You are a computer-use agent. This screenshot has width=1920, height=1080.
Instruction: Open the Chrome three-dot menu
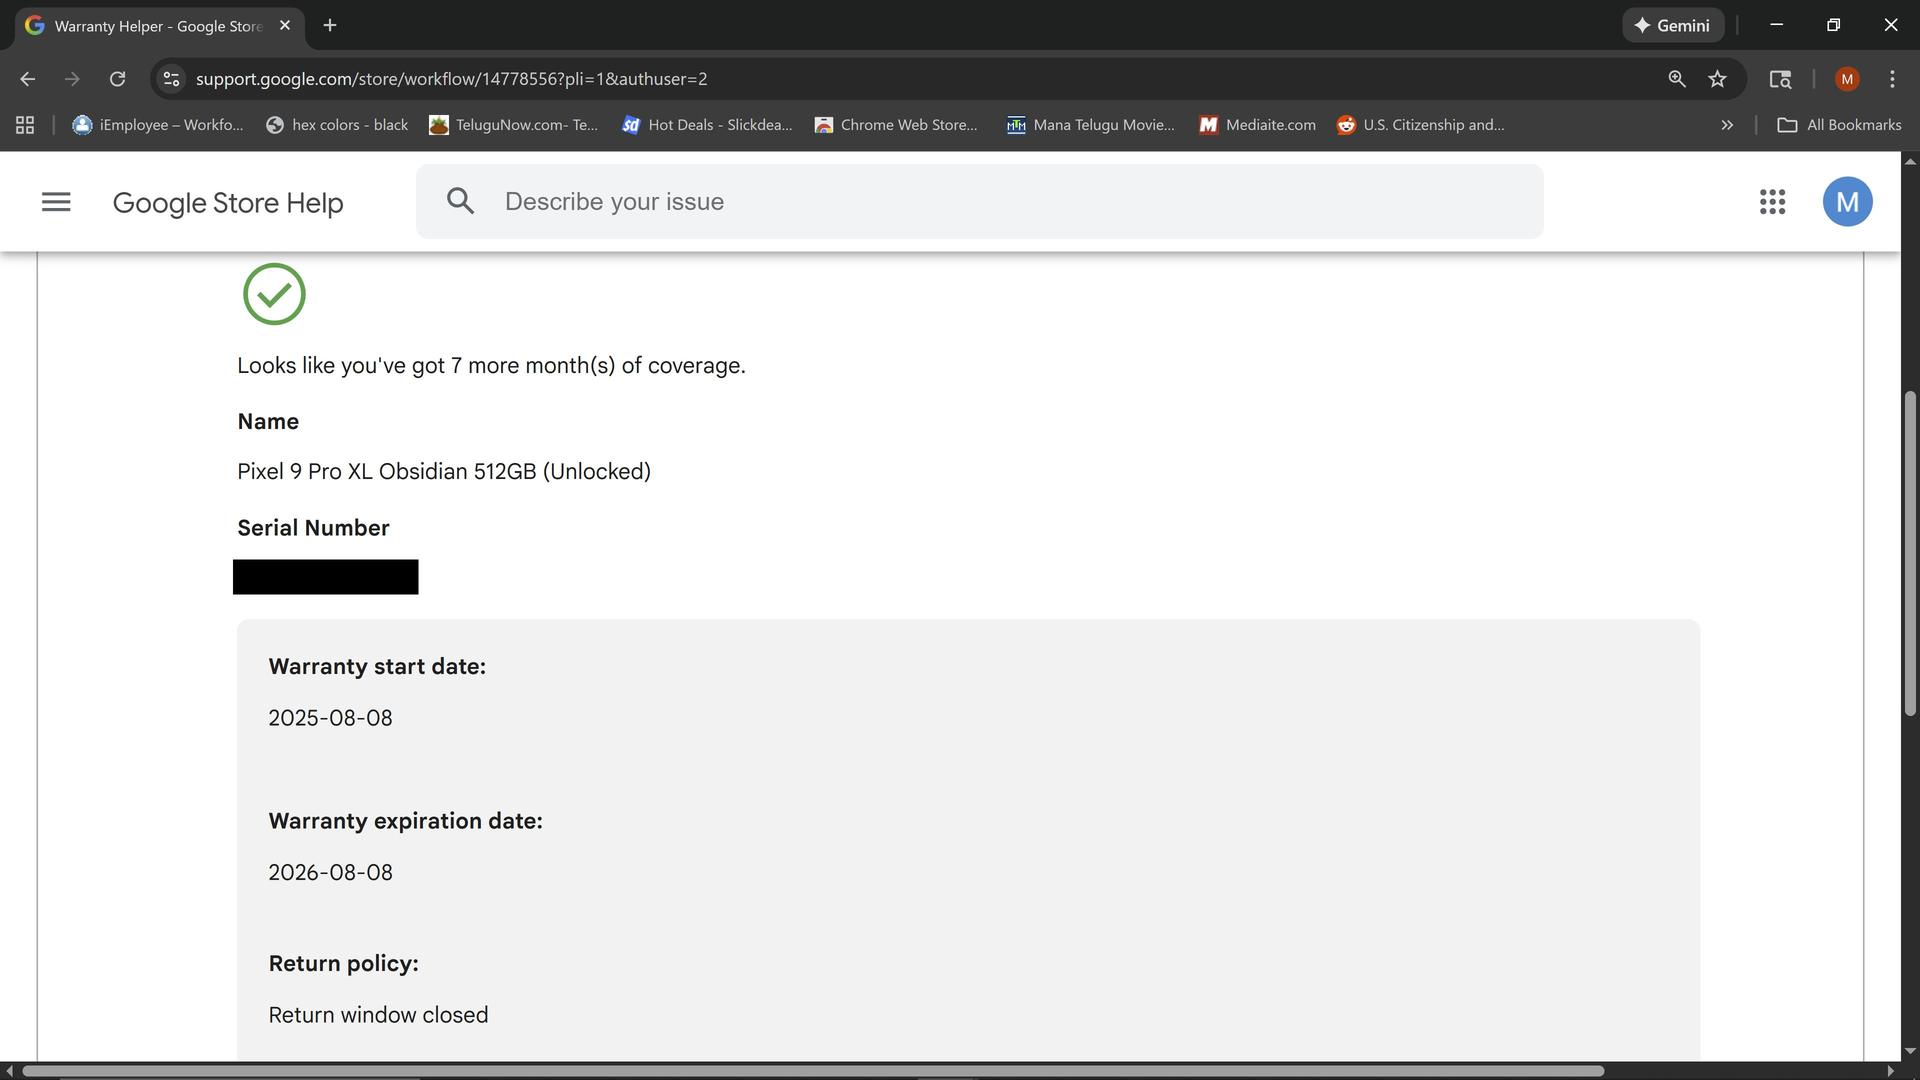pyautogui.click(x=1891, y=79)
